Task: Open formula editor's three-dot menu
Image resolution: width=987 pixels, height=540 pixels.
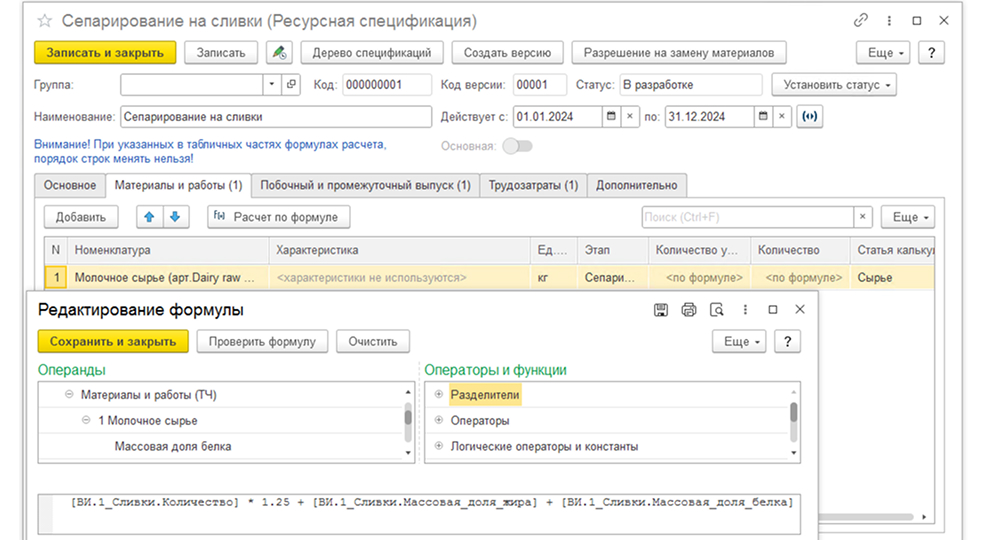Action: 745,310
